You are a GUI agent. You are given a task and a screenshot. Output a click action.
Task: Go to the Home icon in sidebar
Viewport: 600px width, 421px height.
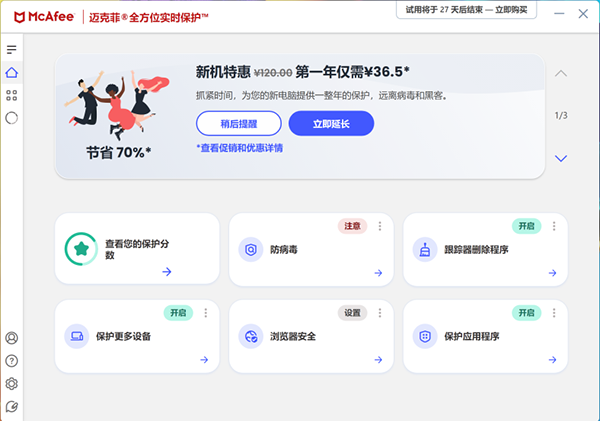(x=12, y=72)
